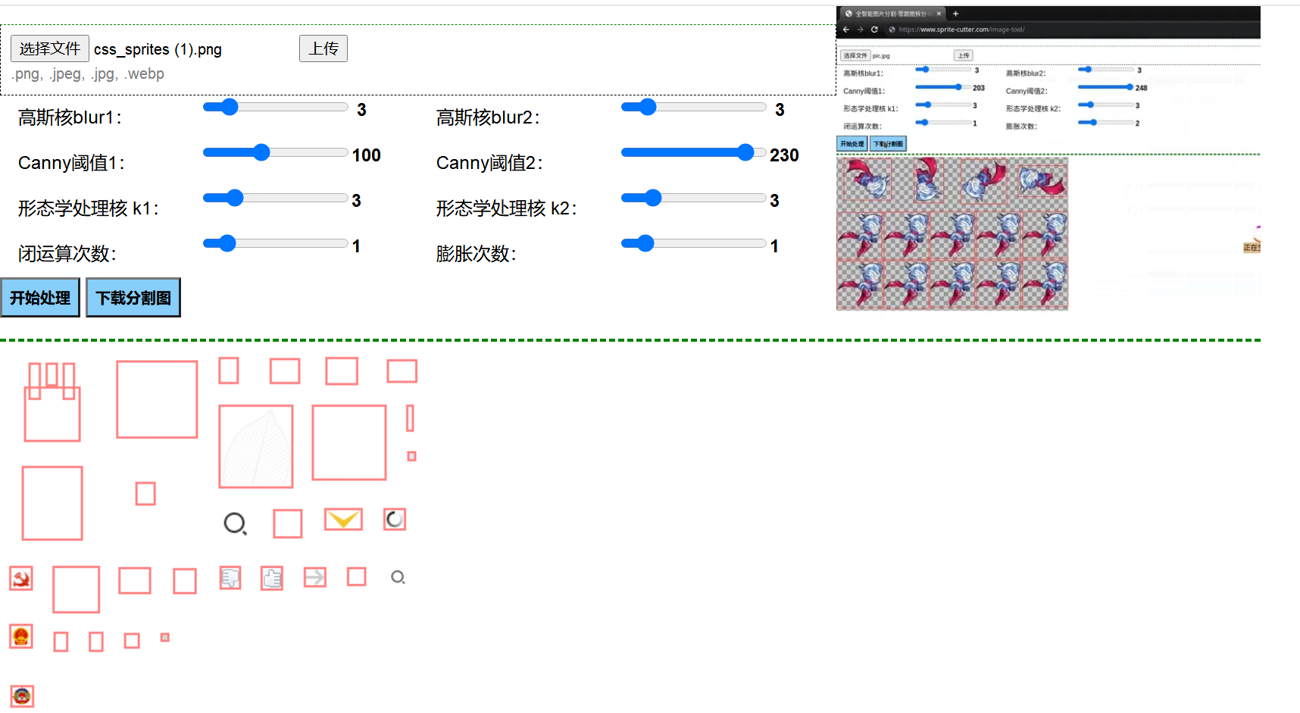
Task: Click the faint leaf sprite box
Action: [256, 446]
